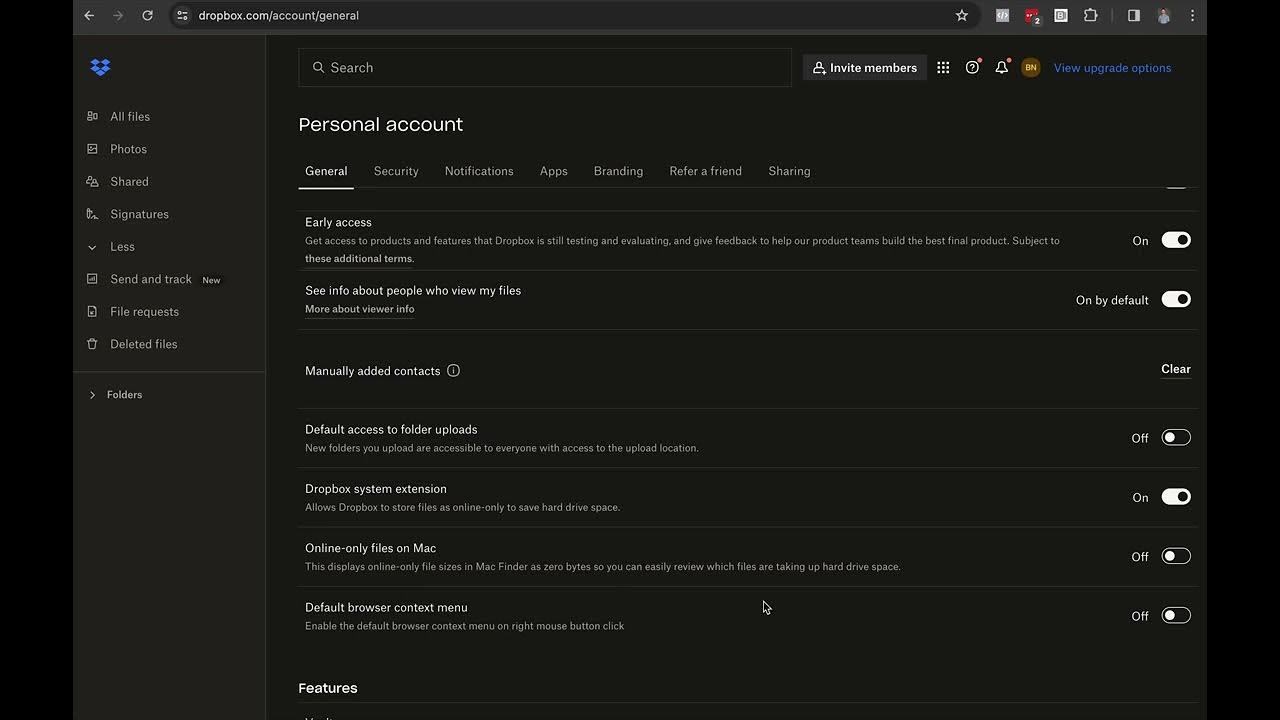Viewport: 1280px width, 720px height.
Task: Turn off the Early access toggle
Action: 1176,240
